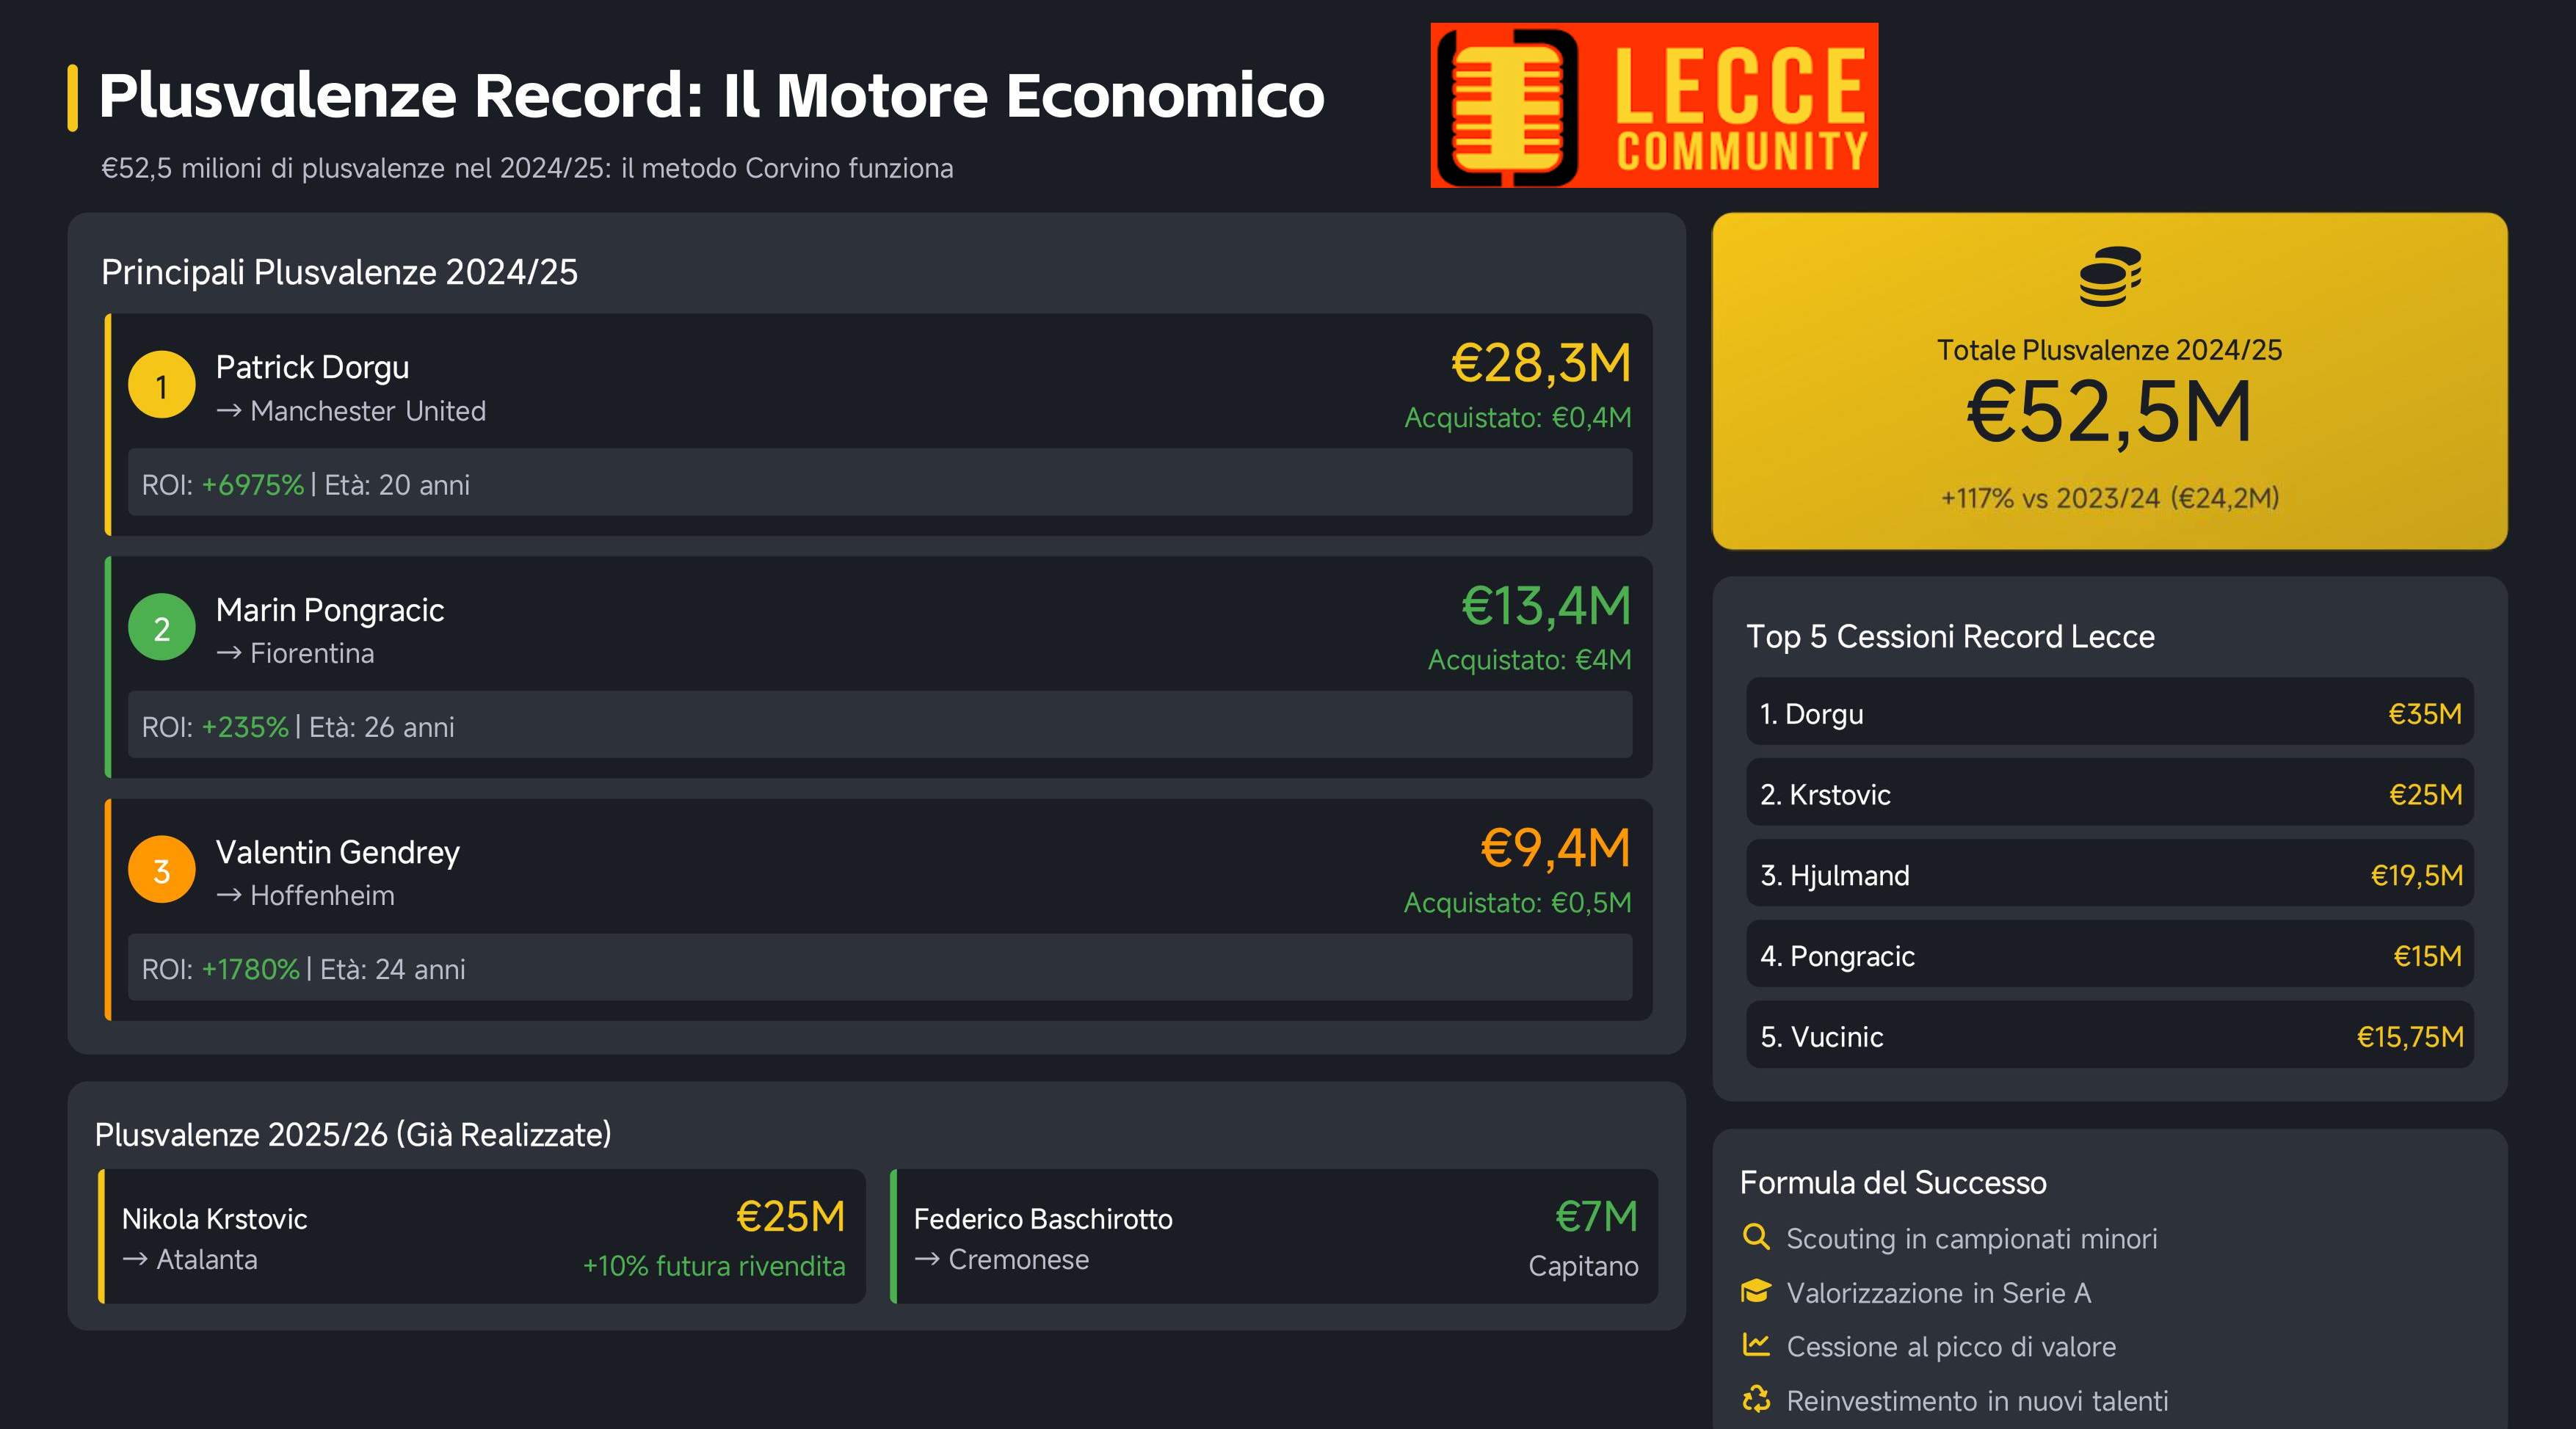2576x1429 pixels.
Task: Click the graduation cap Valorizzazione icon
Action: point(1756,1291)
